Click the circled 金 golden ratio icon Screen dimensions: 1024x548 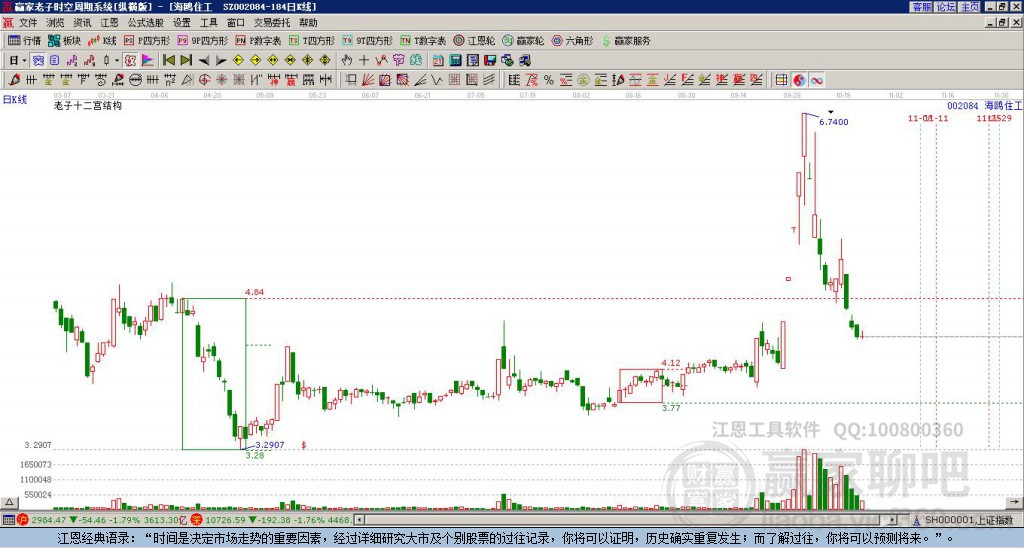coord(583,80)
